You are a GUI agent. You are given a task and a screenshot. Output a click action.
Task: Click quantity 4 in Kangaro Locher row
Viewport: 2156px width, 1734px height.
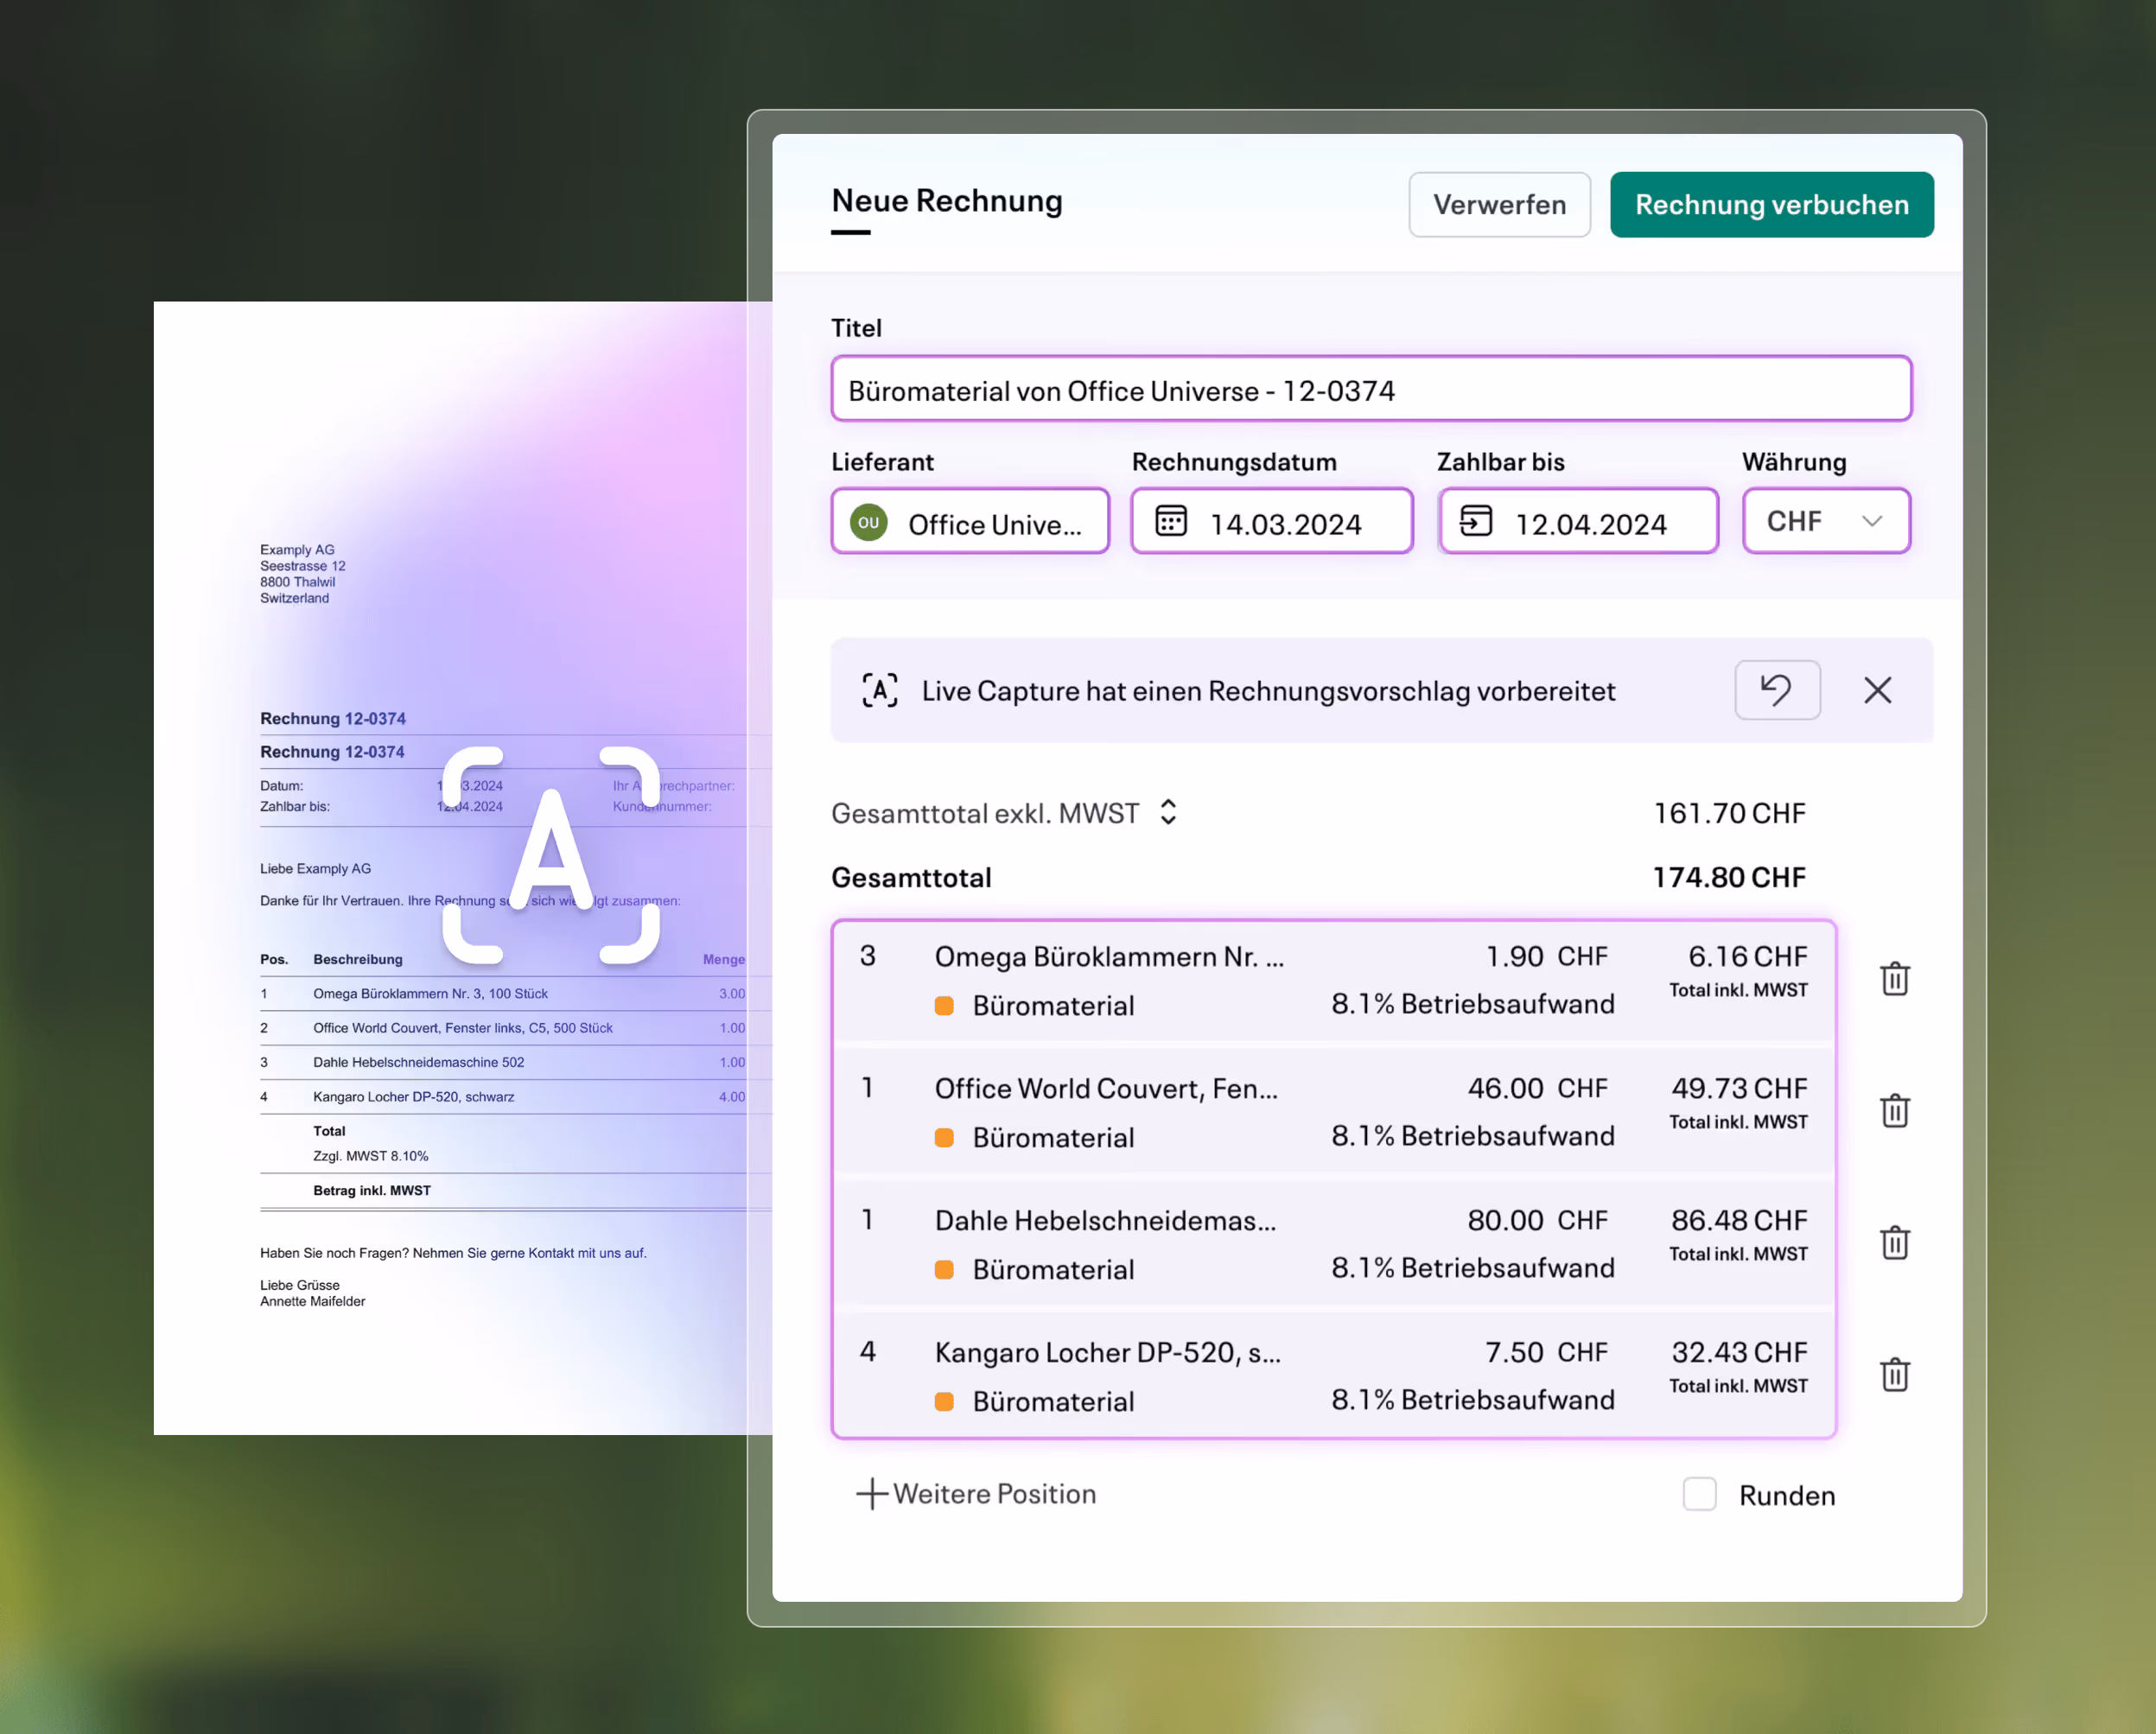pos(867,1352)
